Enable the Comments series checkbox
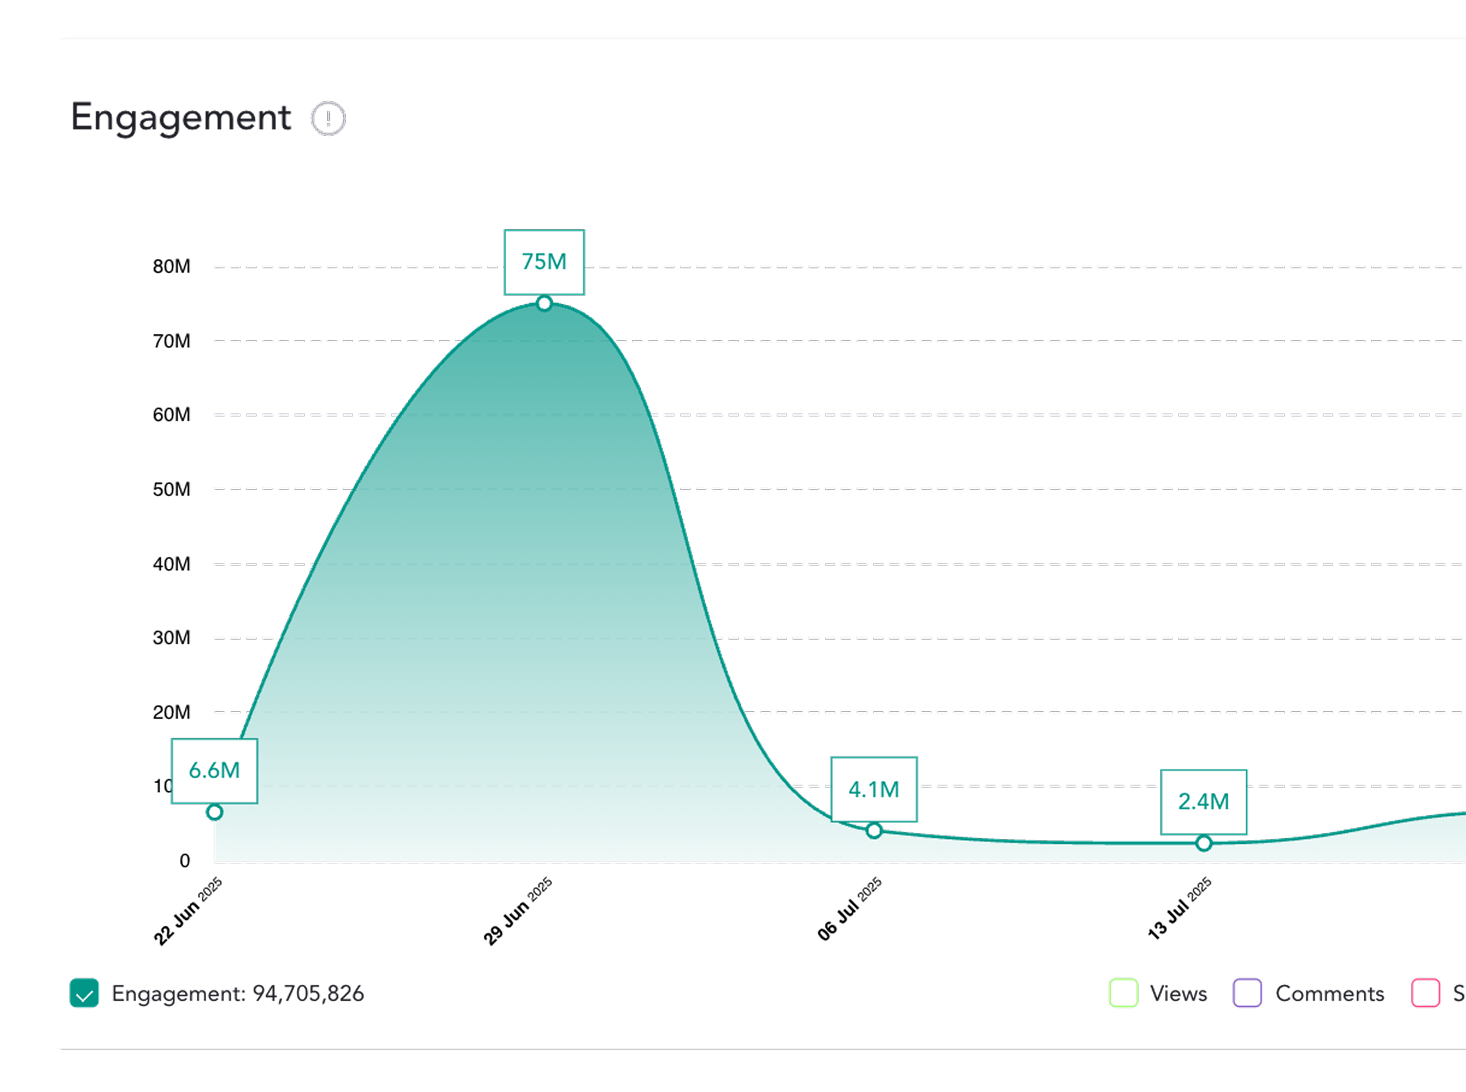The height and width of the screenshot is (1092, 1466). point(1247,993)
